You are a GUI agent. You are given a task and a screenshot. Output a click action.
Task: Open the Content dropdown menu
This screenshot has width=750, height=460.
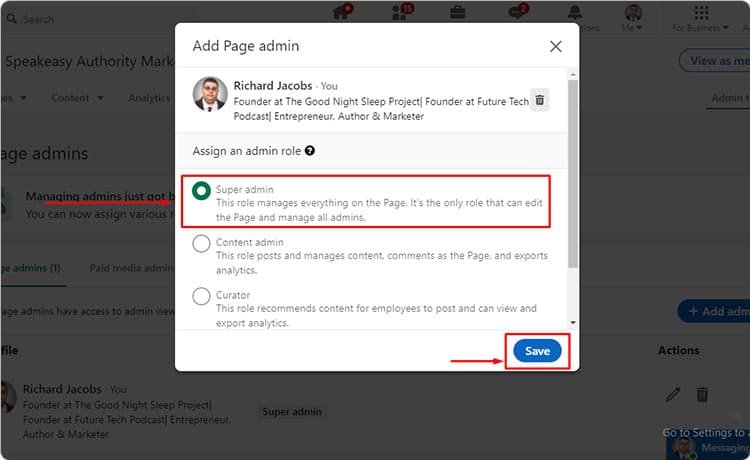click(77, 98)
